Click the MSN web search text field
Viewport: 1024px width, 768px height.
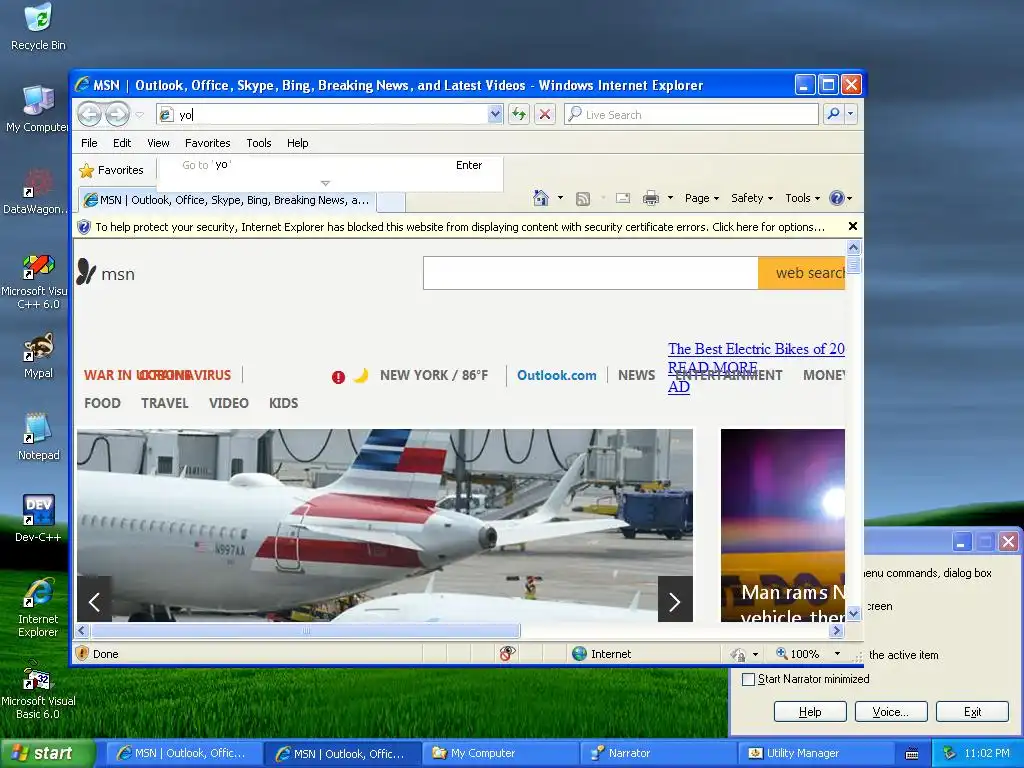coord(590,273)
